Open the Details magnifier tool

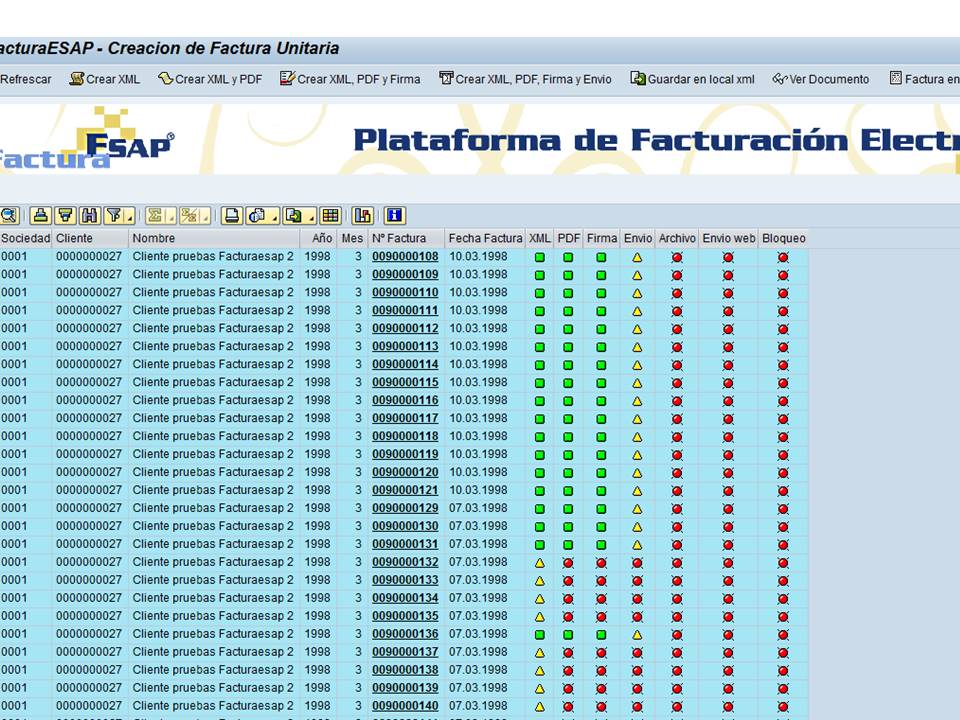pos(10,216)
